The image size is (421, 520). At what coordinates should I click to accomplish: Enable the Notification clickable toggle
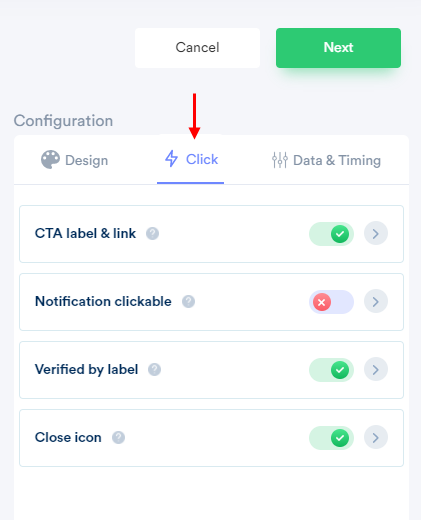click(331, 302)
